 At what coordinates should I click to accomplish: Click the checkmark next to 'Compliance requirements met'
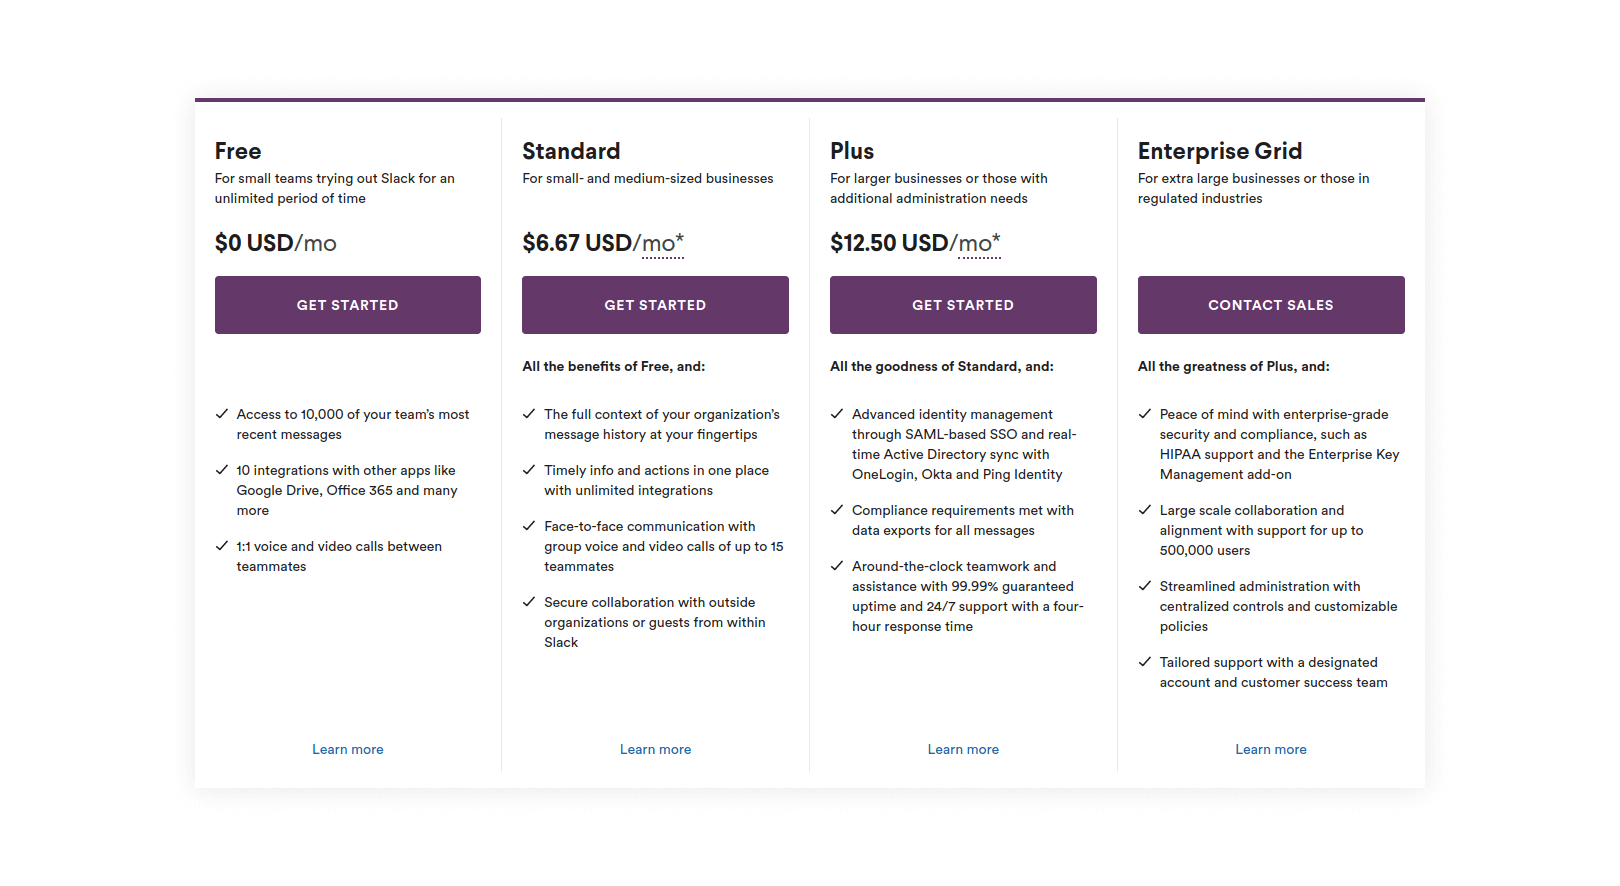click(837, 510)
